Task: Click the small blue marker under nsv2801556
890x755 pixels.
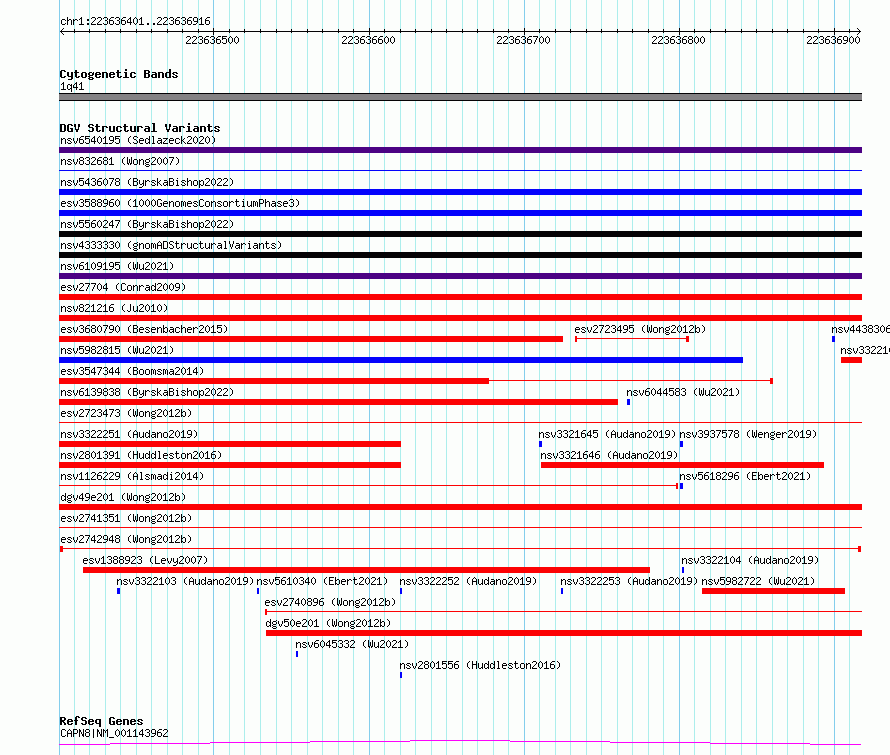Action: pyautogui.click(x=401, y=676)
